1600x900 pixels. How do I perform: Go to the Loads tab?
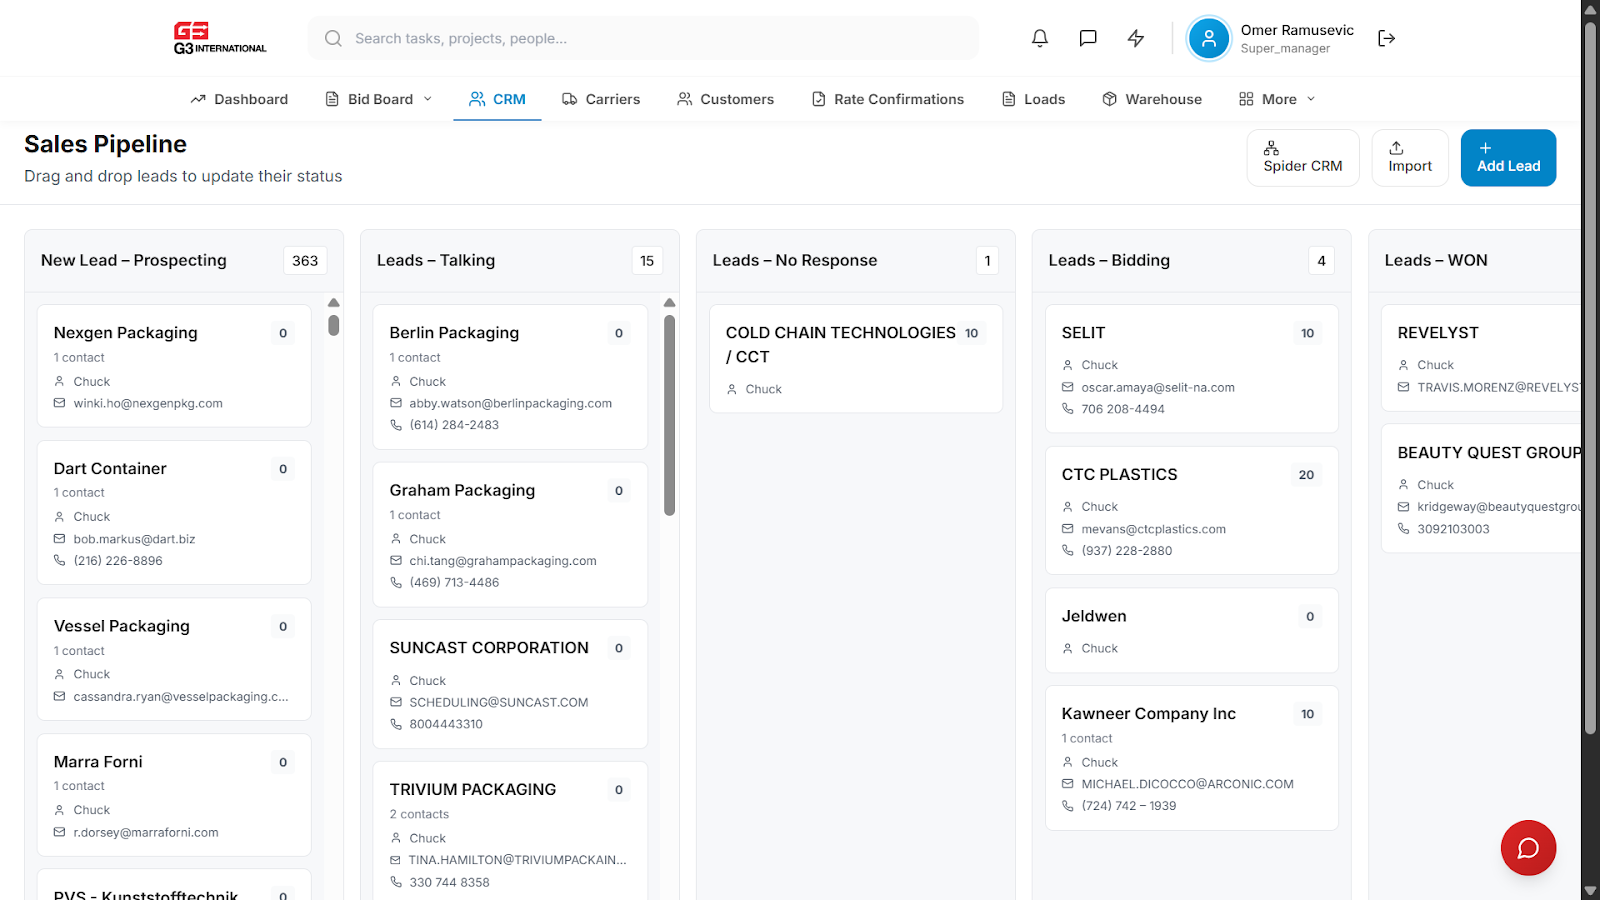1034,99
